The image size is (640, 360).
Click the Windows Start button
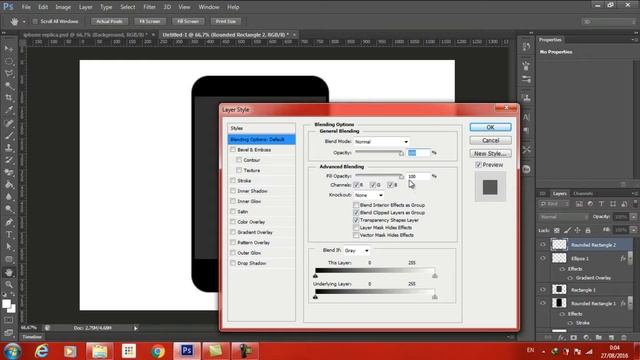point(12,351)
